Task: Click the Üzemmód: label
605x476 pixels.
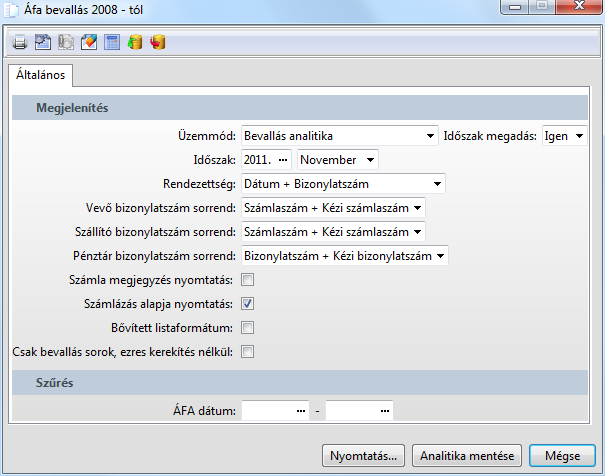Action: click(207, 136)
